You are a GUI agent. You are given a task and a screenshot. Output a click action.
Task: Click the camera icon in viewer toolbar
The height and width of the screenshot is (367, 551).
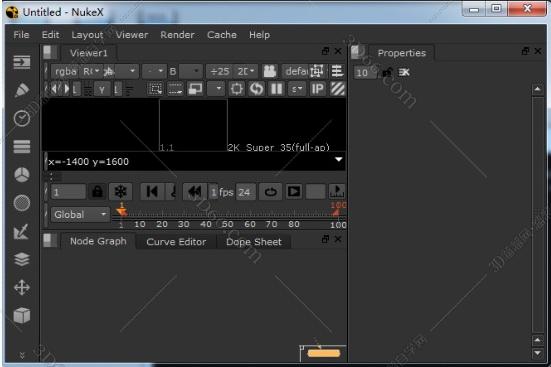point(270,71)
